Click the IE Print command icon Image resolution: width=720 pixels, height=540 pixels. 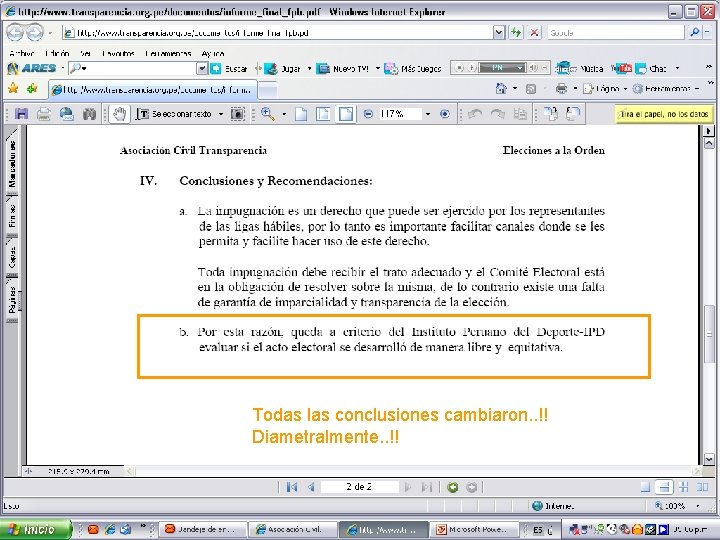coord(561,88)
